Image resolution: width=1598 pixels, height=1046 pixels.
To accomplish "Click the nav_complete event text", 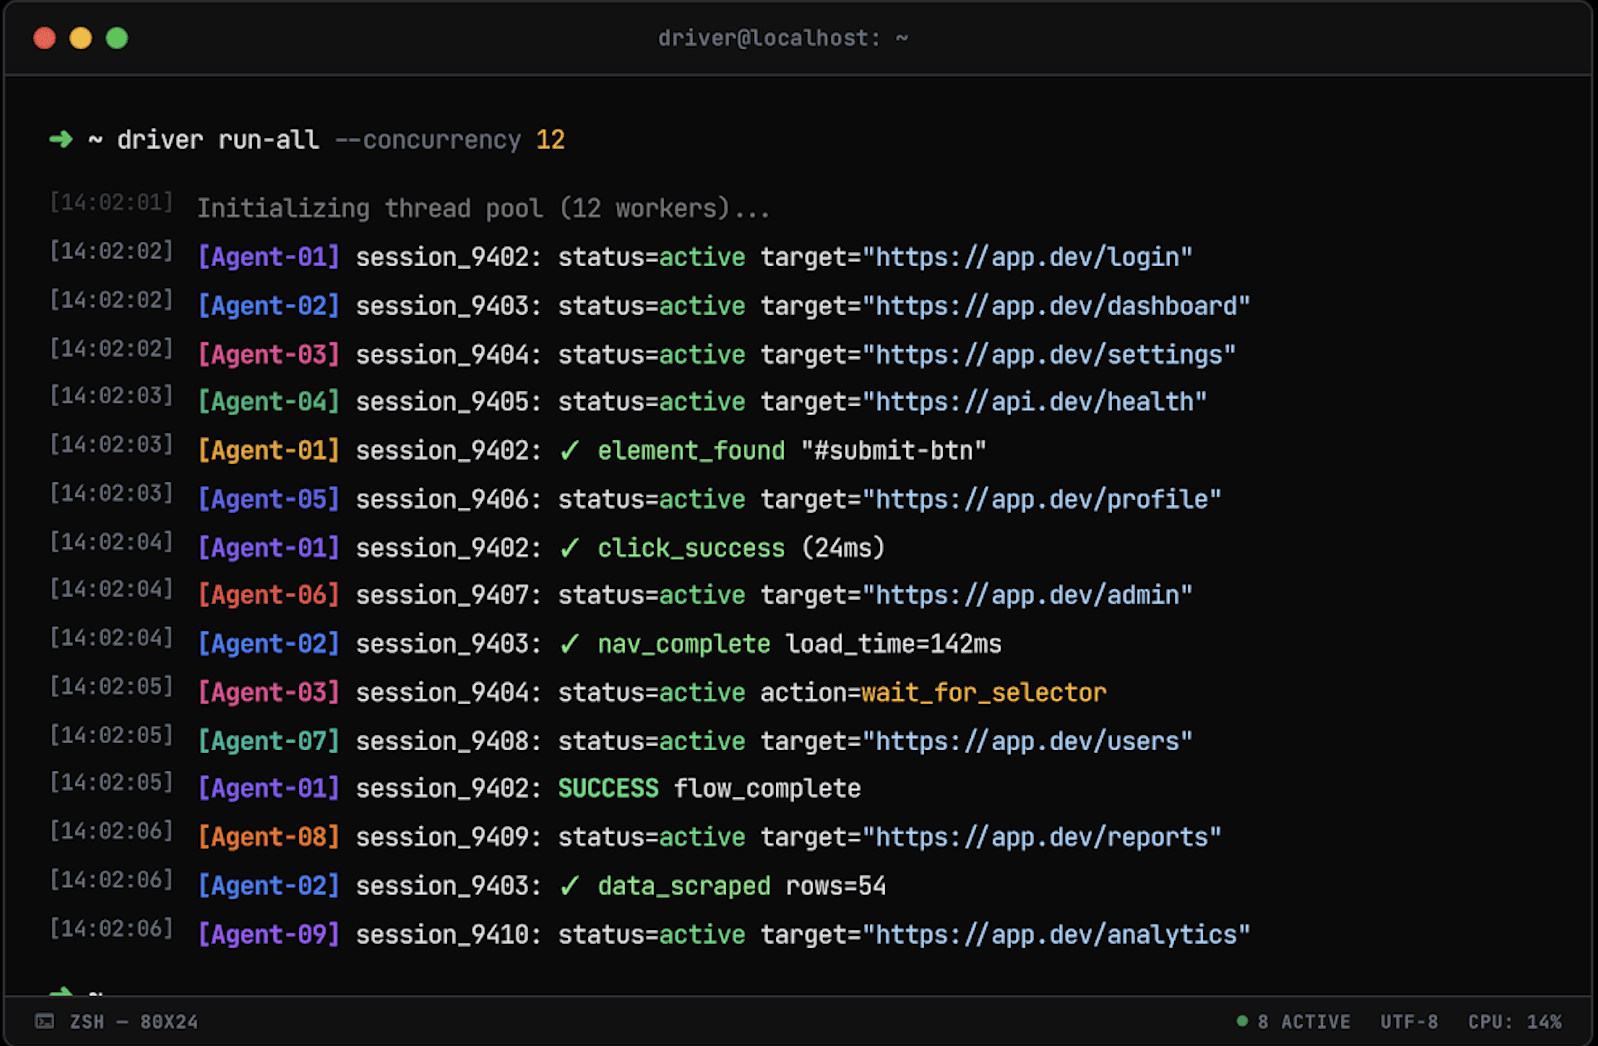I will 684,644.
